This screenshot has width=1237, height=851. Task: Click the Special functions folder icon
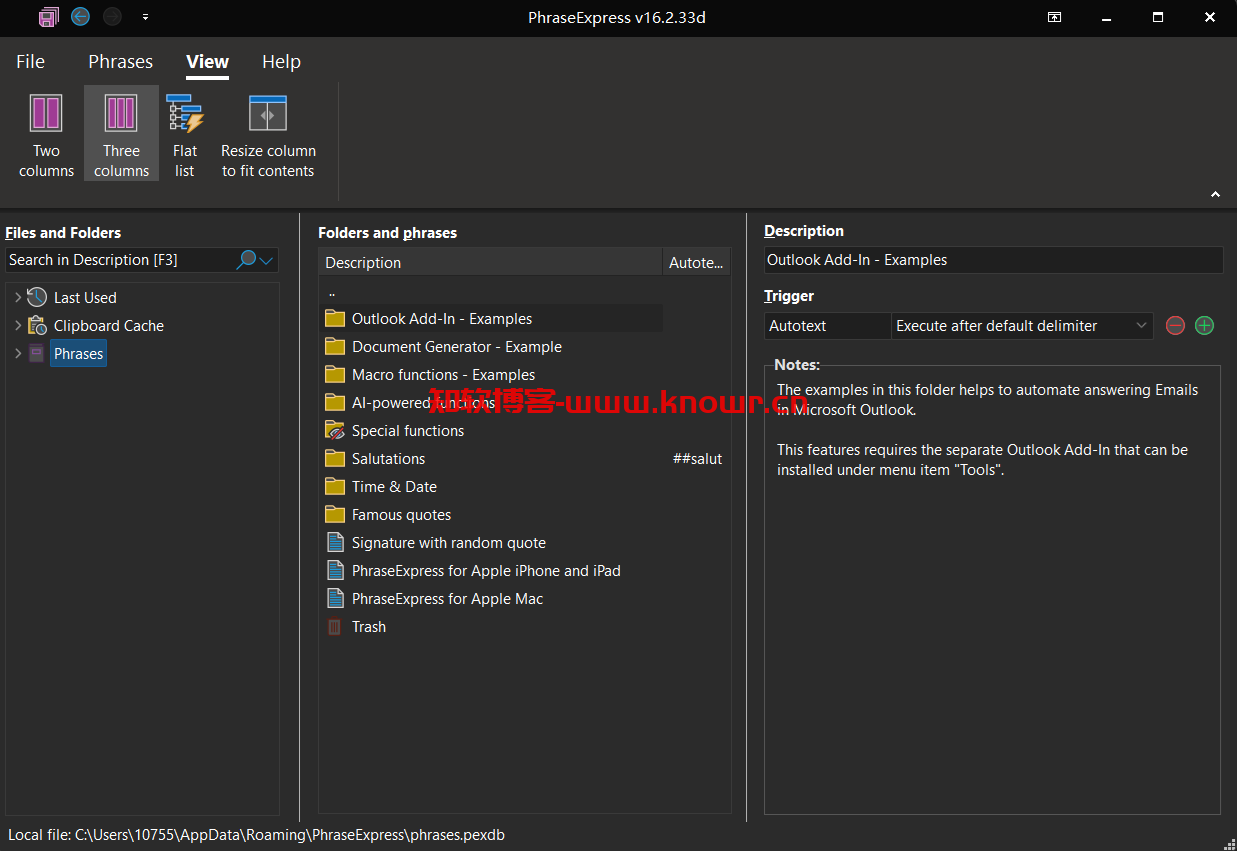(x=335, y=431)
